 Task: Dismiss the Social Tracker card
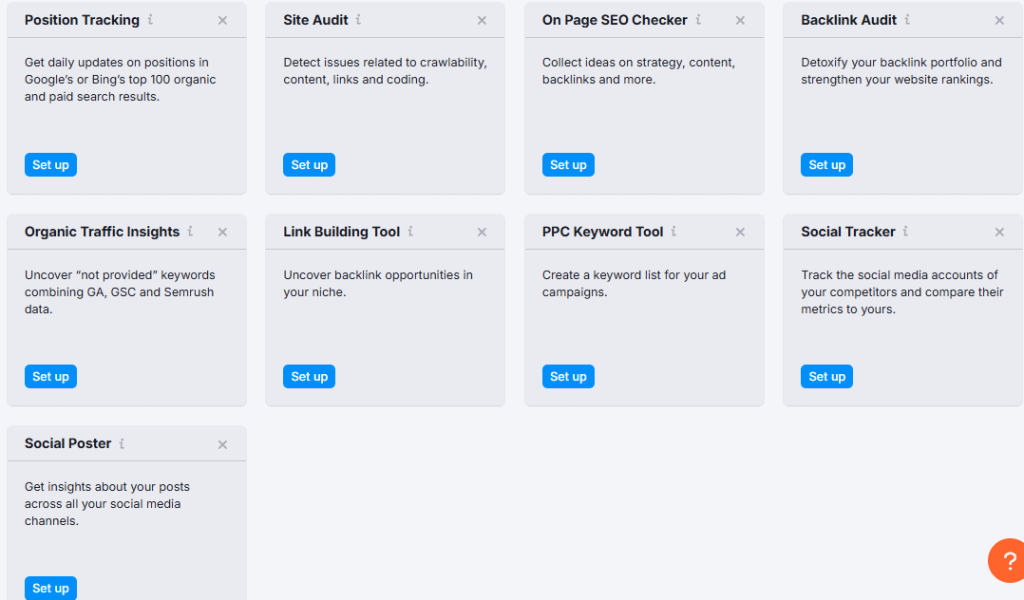click(999, 232)
